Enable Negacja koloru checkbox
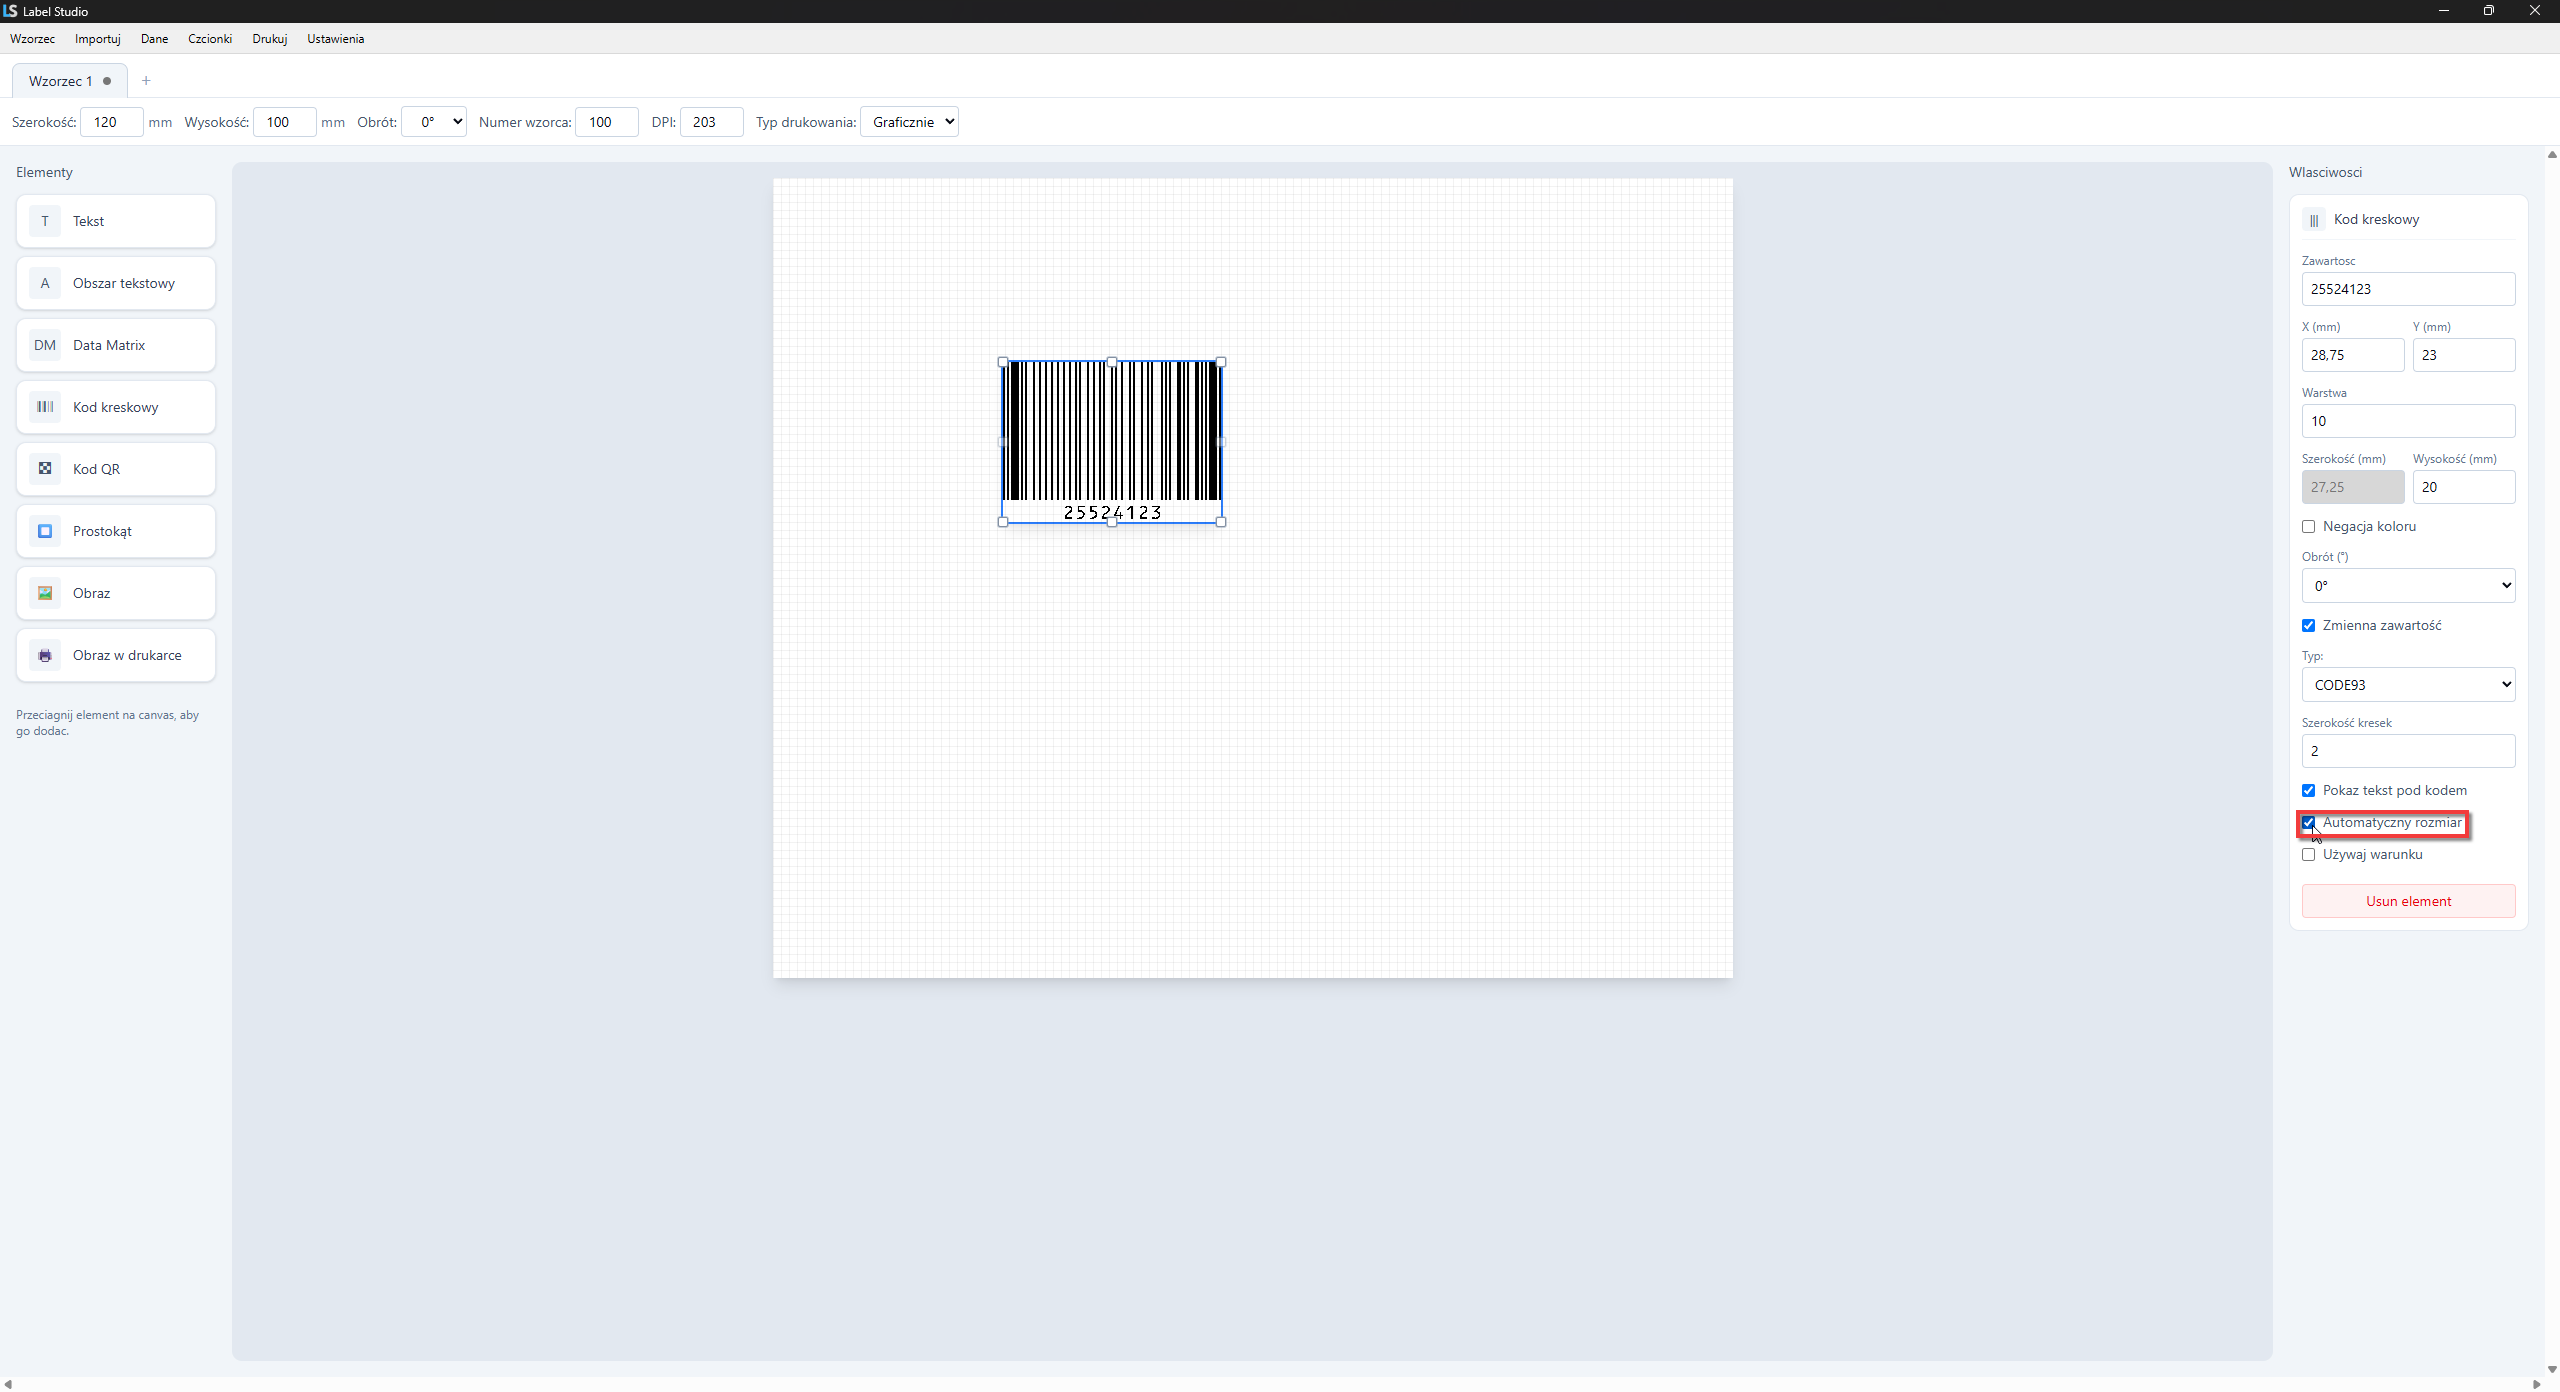 pyautogui.click(x=2308, y=527)
